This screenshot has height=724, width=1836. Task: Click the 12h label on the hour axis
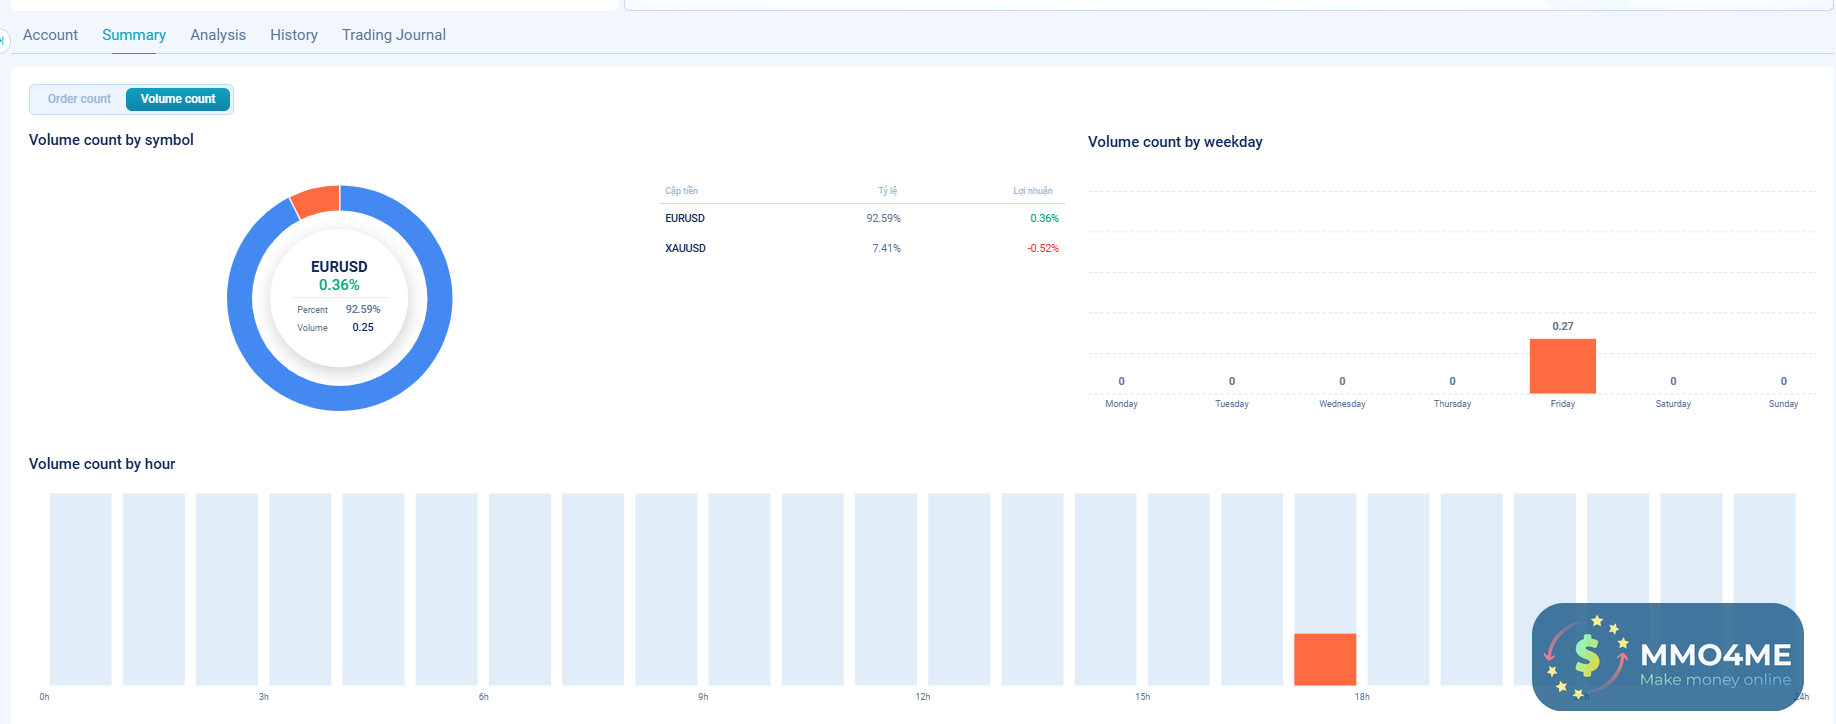[x=923, y=697]
